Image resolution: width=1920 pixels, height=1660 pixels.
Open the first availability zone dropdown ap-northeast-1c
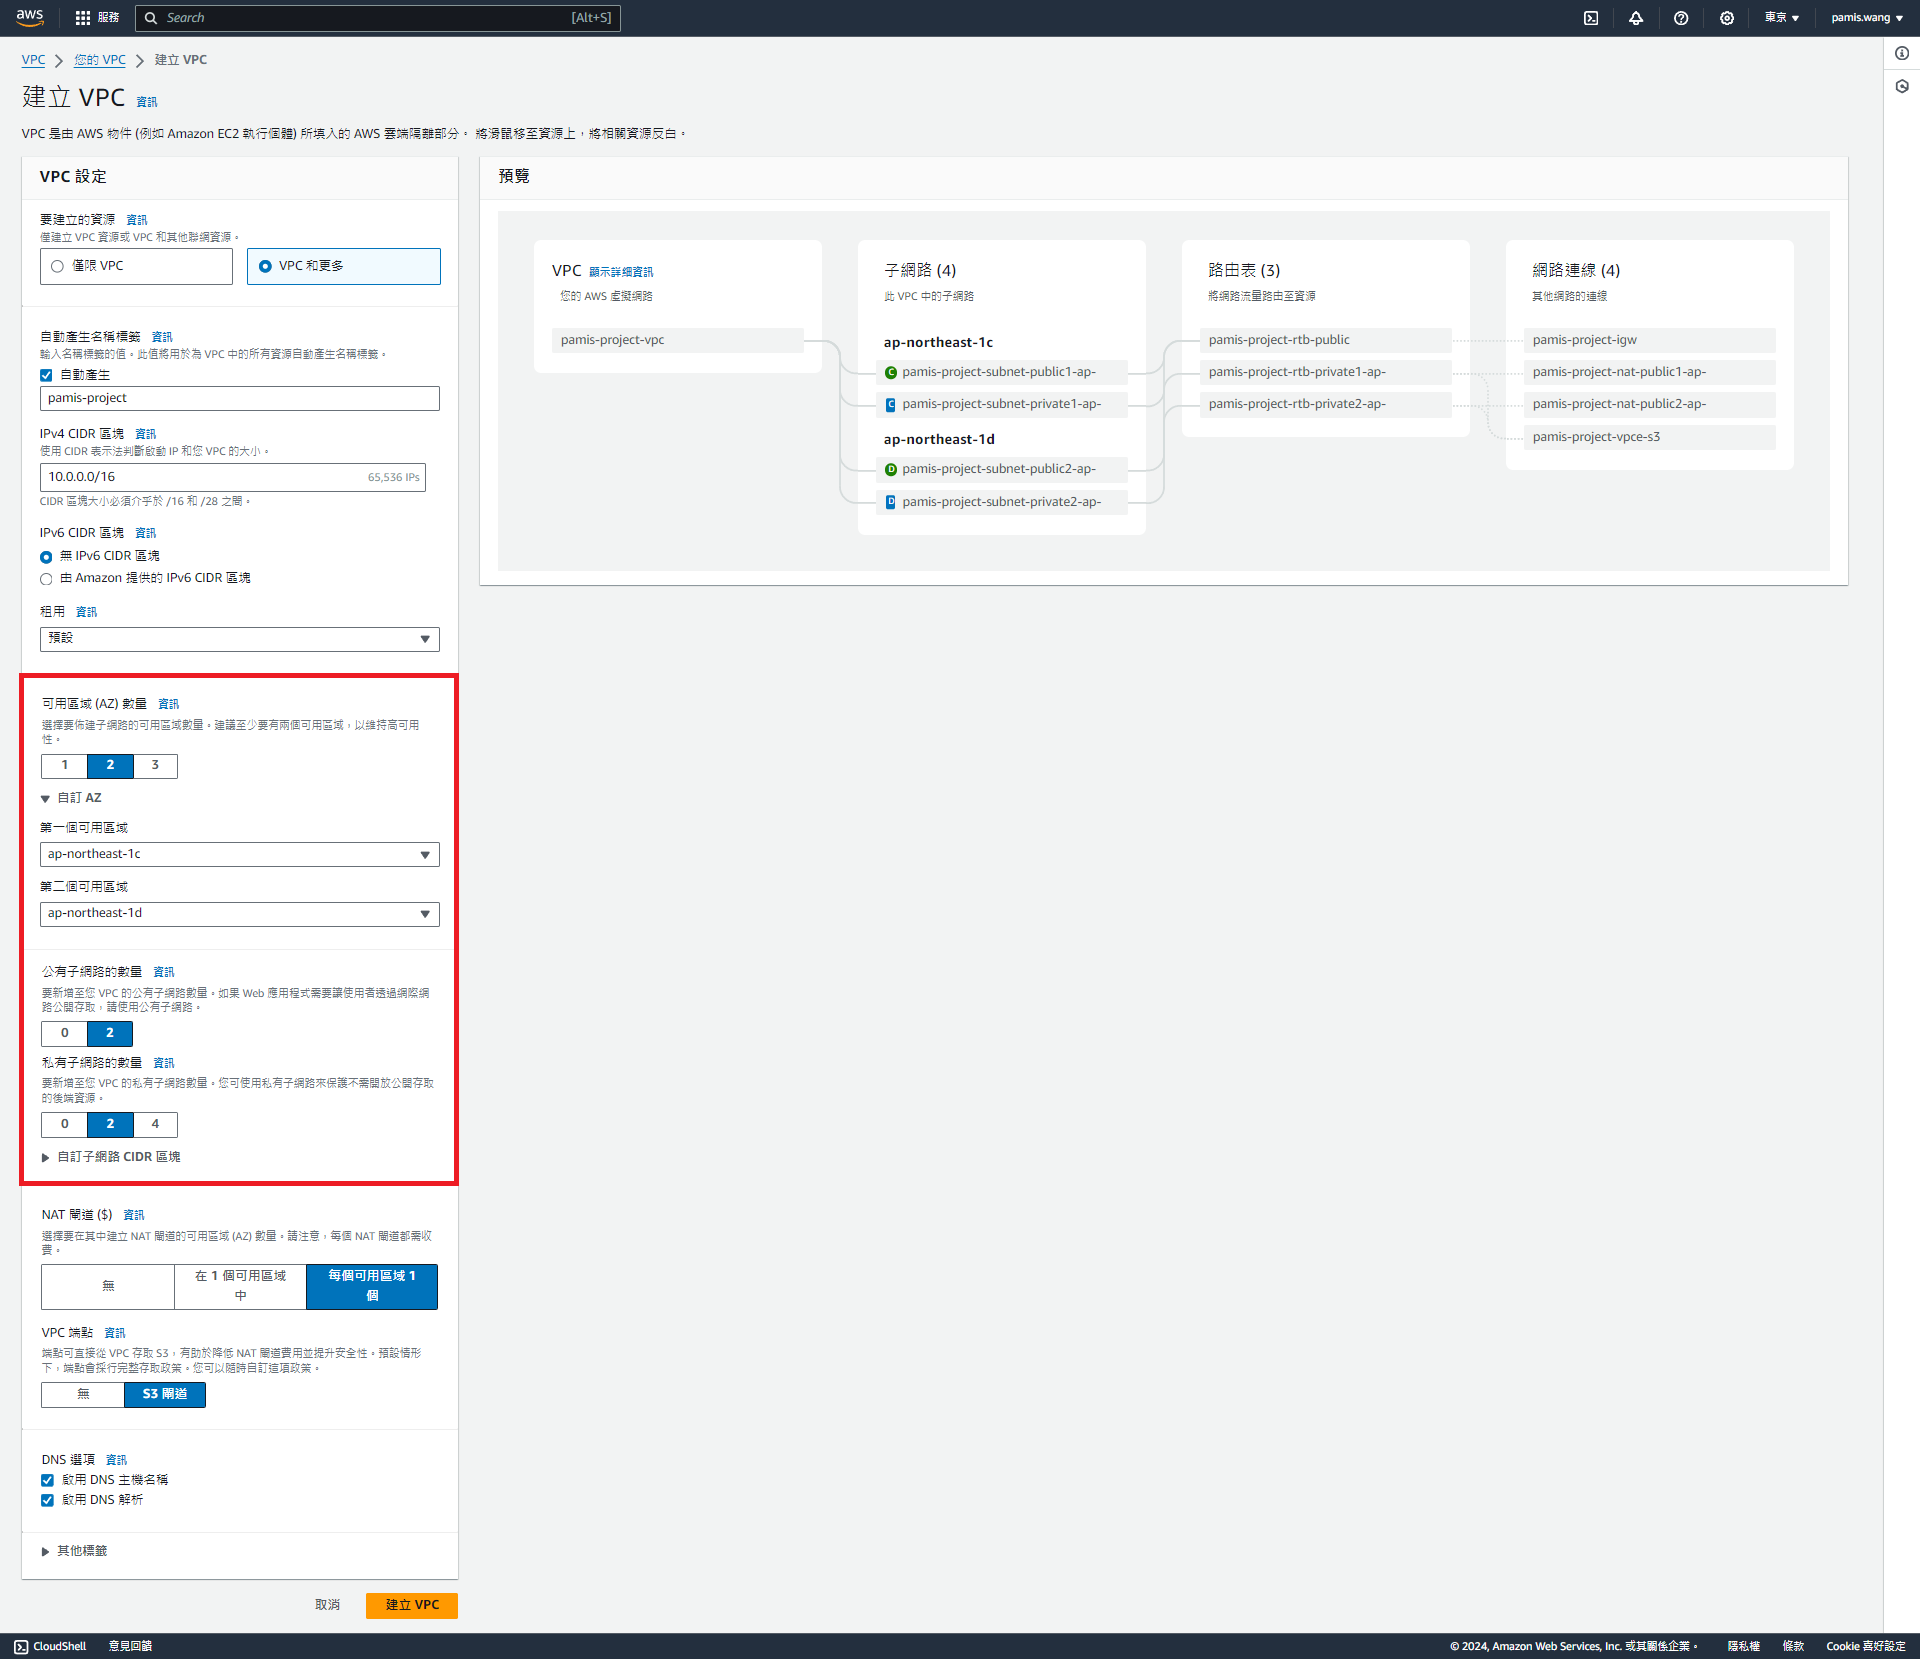pos(240,855)
